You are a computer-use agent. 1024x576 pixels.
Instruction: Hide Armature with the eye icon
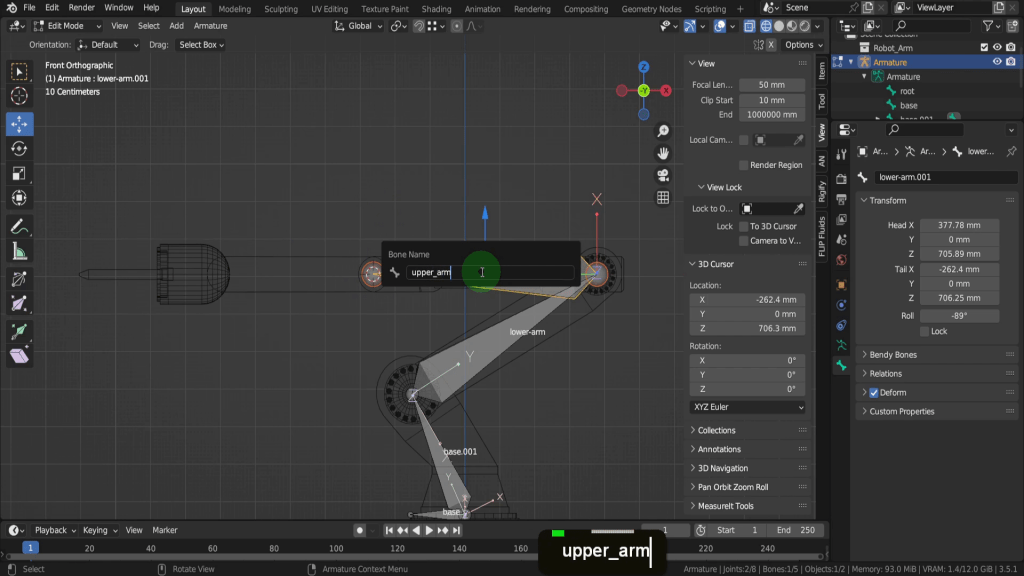click(x=997, y=62)
